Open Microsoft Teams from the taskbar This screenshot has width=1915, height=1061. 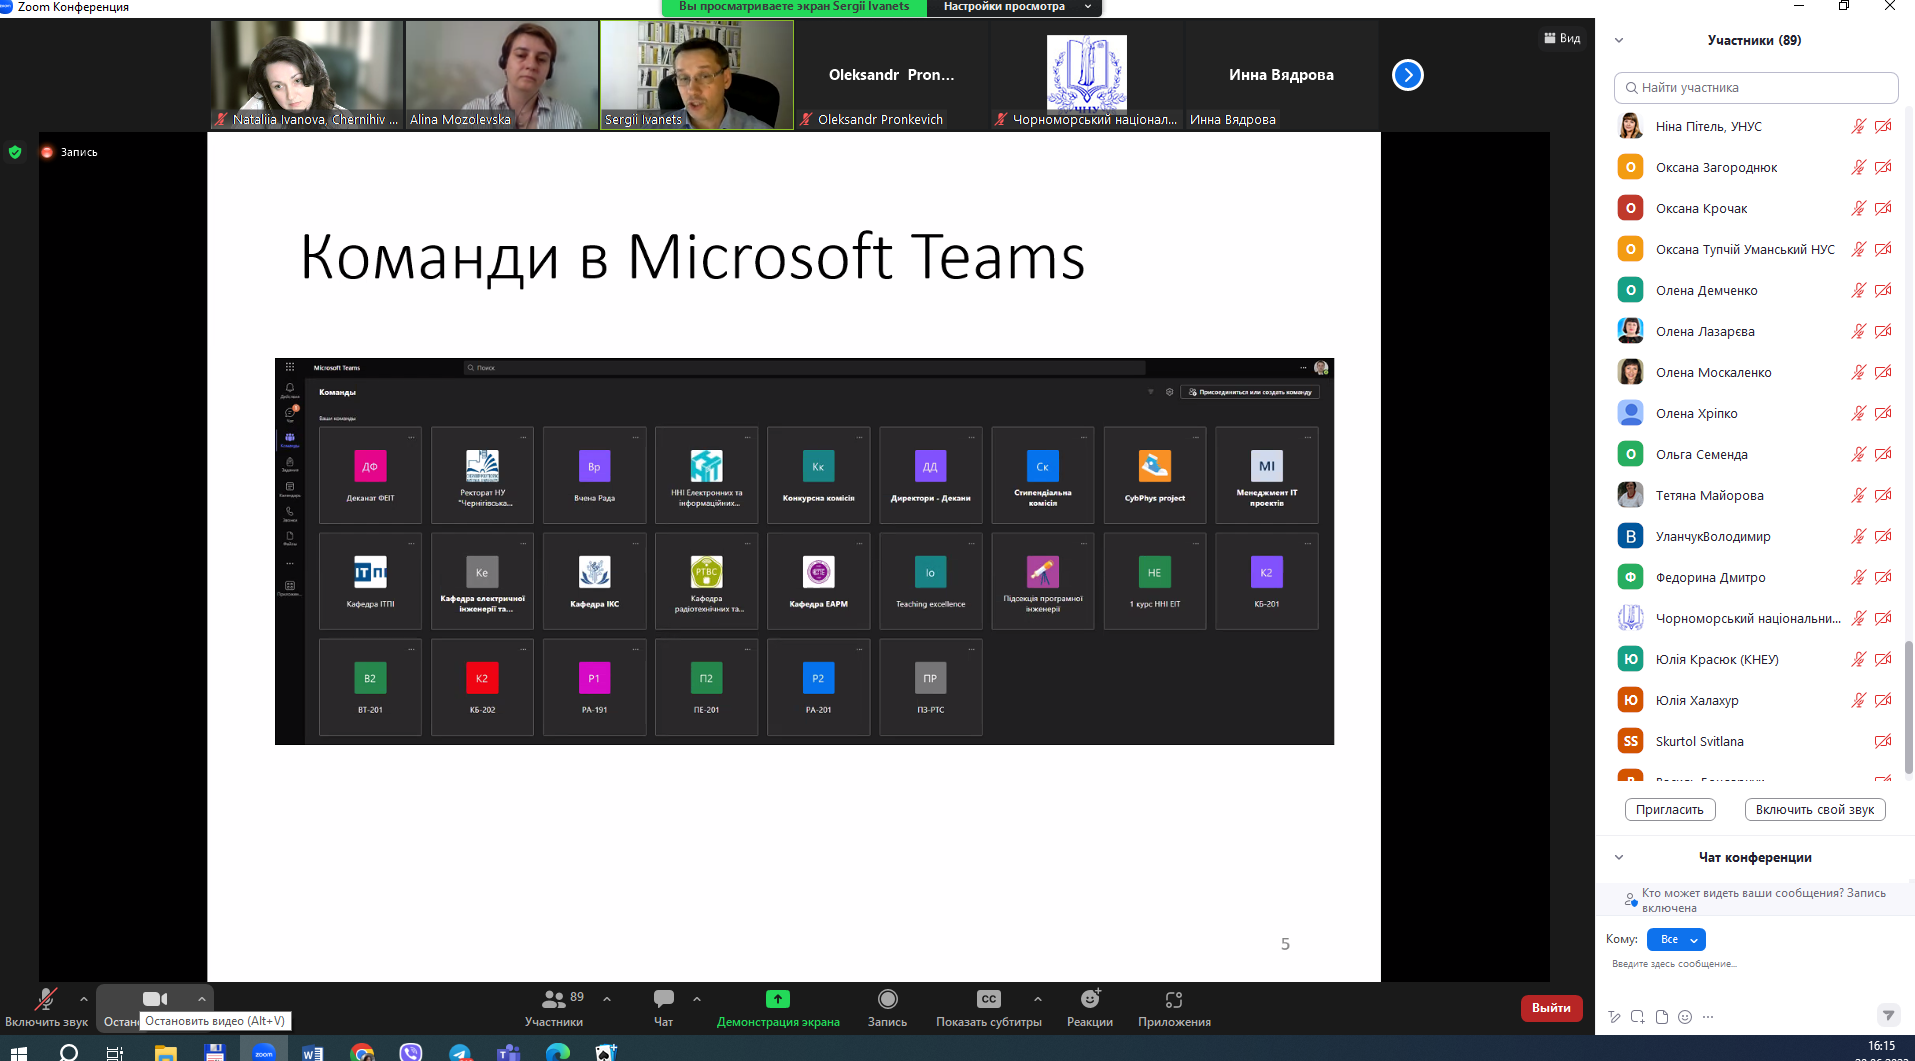(x=509, y=1051)
